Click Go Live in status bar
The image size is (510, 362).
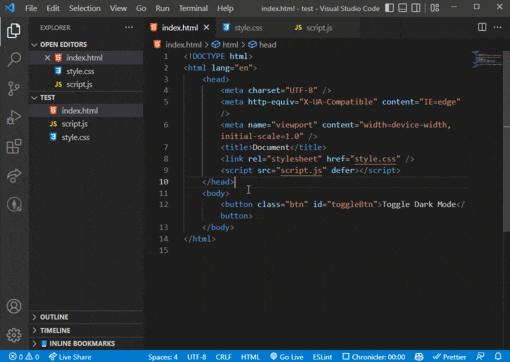coord(287,357)
